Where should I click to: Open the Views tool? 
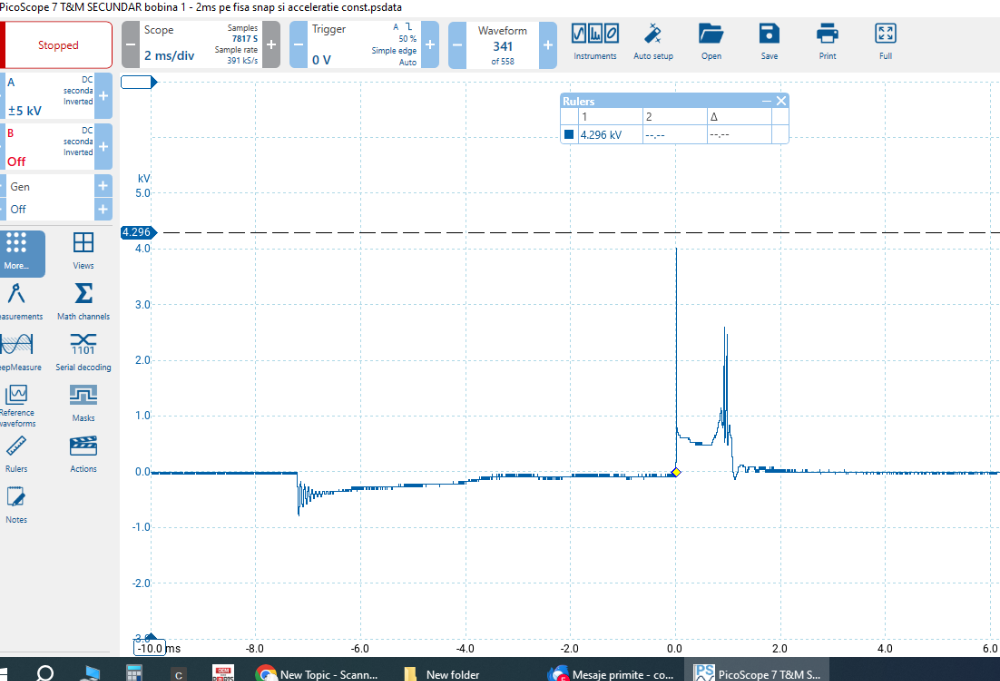pos(84,251)
